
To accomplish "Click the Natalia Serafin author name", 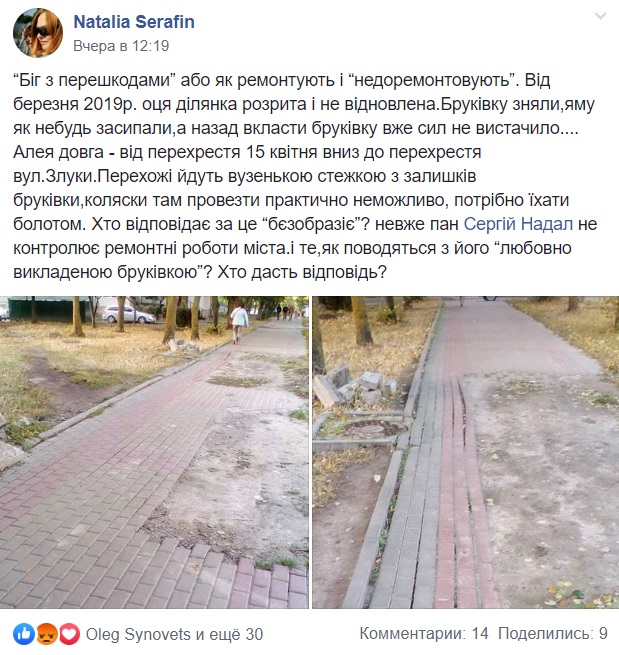I will tap(134, 22).
